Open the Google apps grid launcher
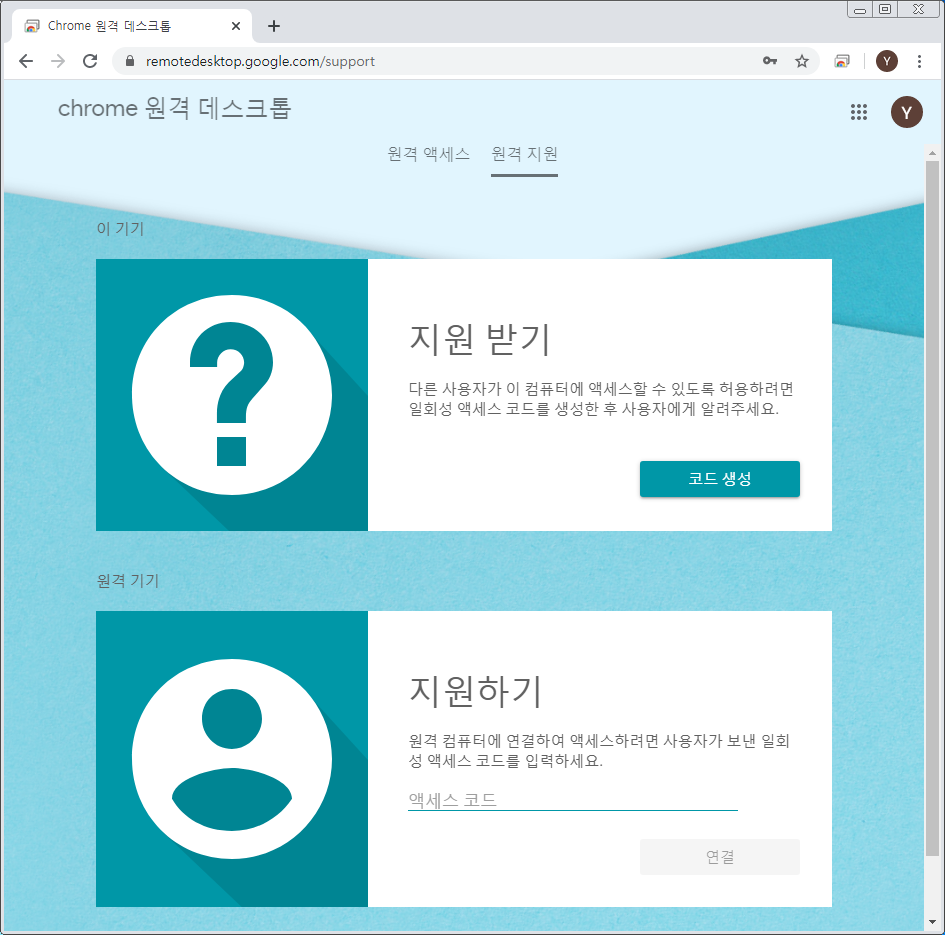Image resolution: width=945 pixels, height=935 pixels. click(859, 112)
